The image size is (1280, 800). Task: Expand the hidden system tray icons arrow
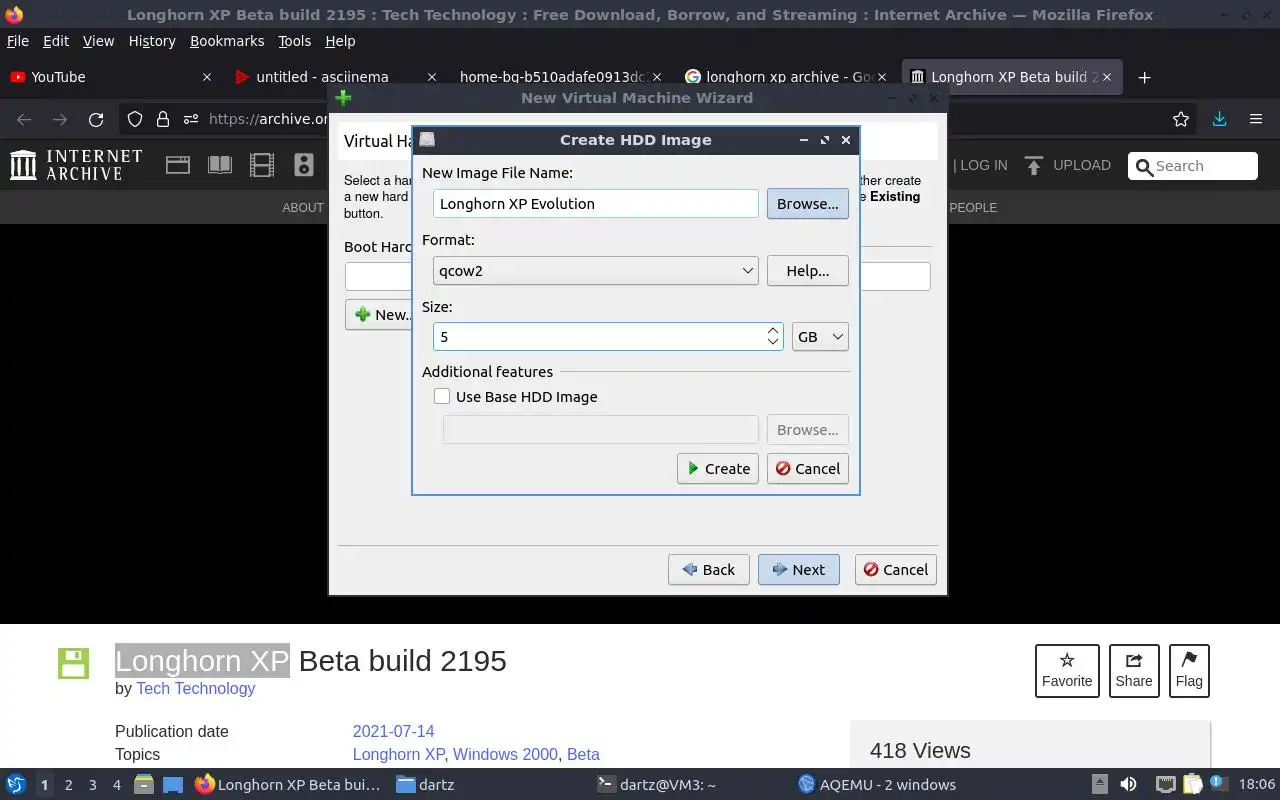pyautogui.click(x=1099, y=785)
